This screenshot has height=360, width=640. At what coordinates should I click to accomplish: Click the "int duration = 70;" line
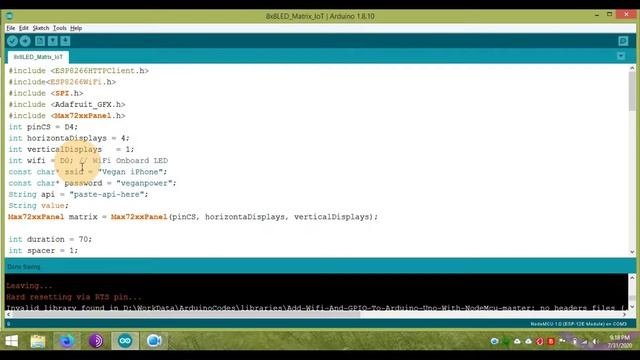[x=50, y=239]
